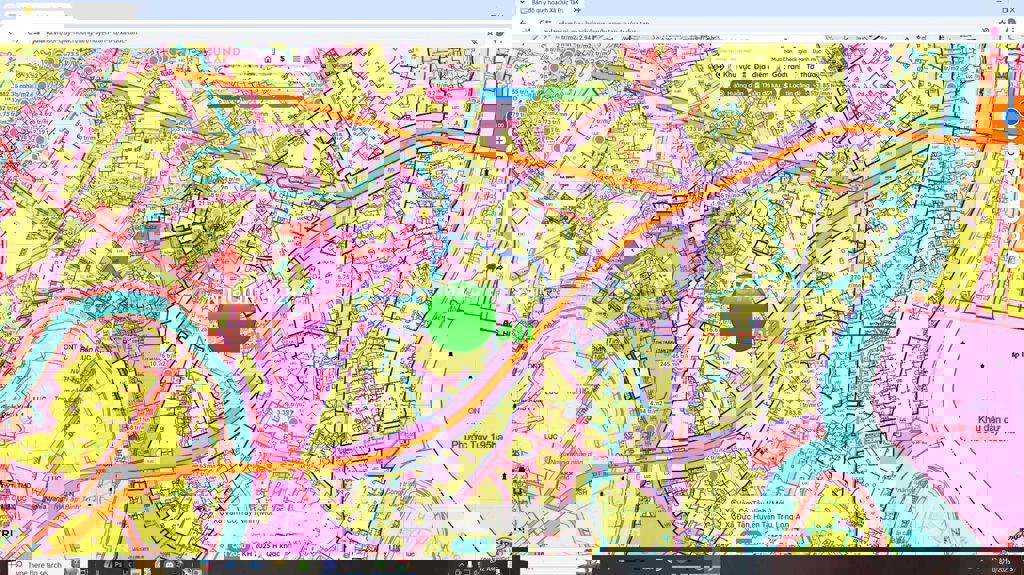Screen dimensions: 1024x575
Task: Select the dark red circular marker on map
Action: [x=234, y=326]
